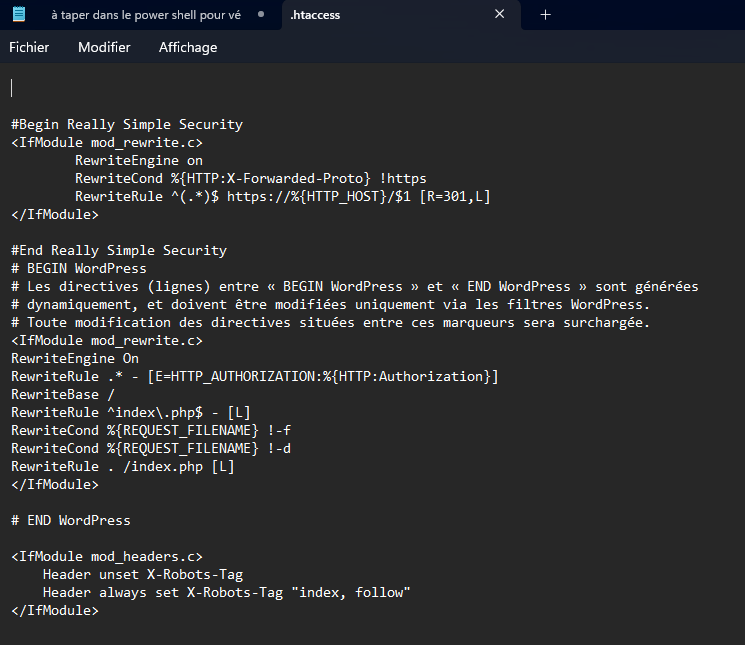Click the "index, follow" header line
This screenshot has width=745, height=645.
click(226, 592)
